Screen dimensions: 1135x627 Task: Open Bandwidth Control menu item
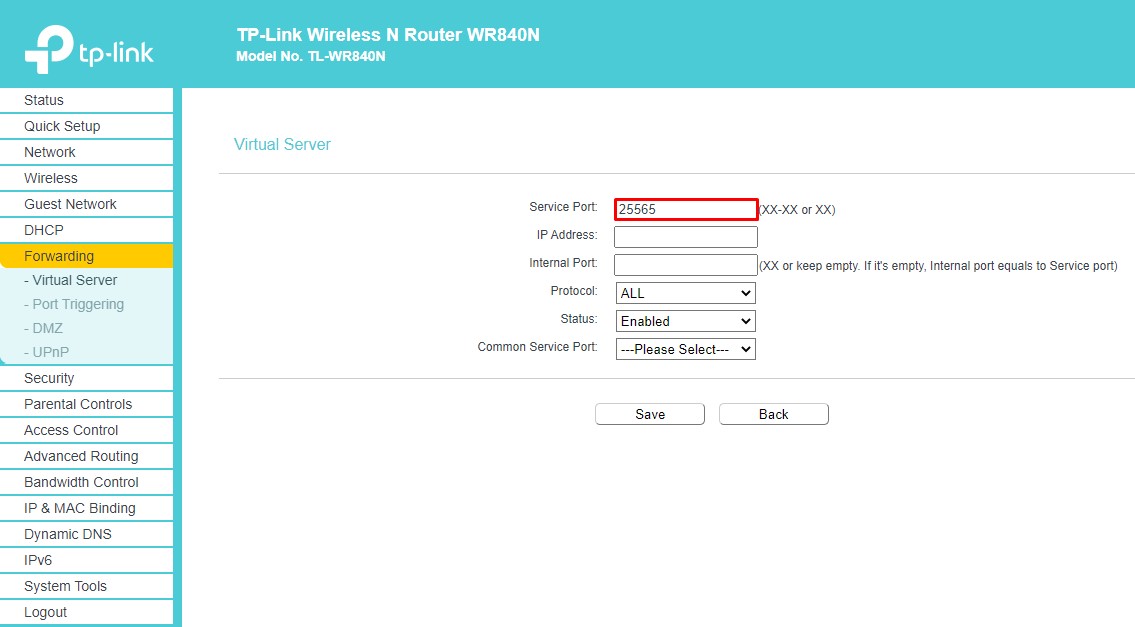[86, 482]
